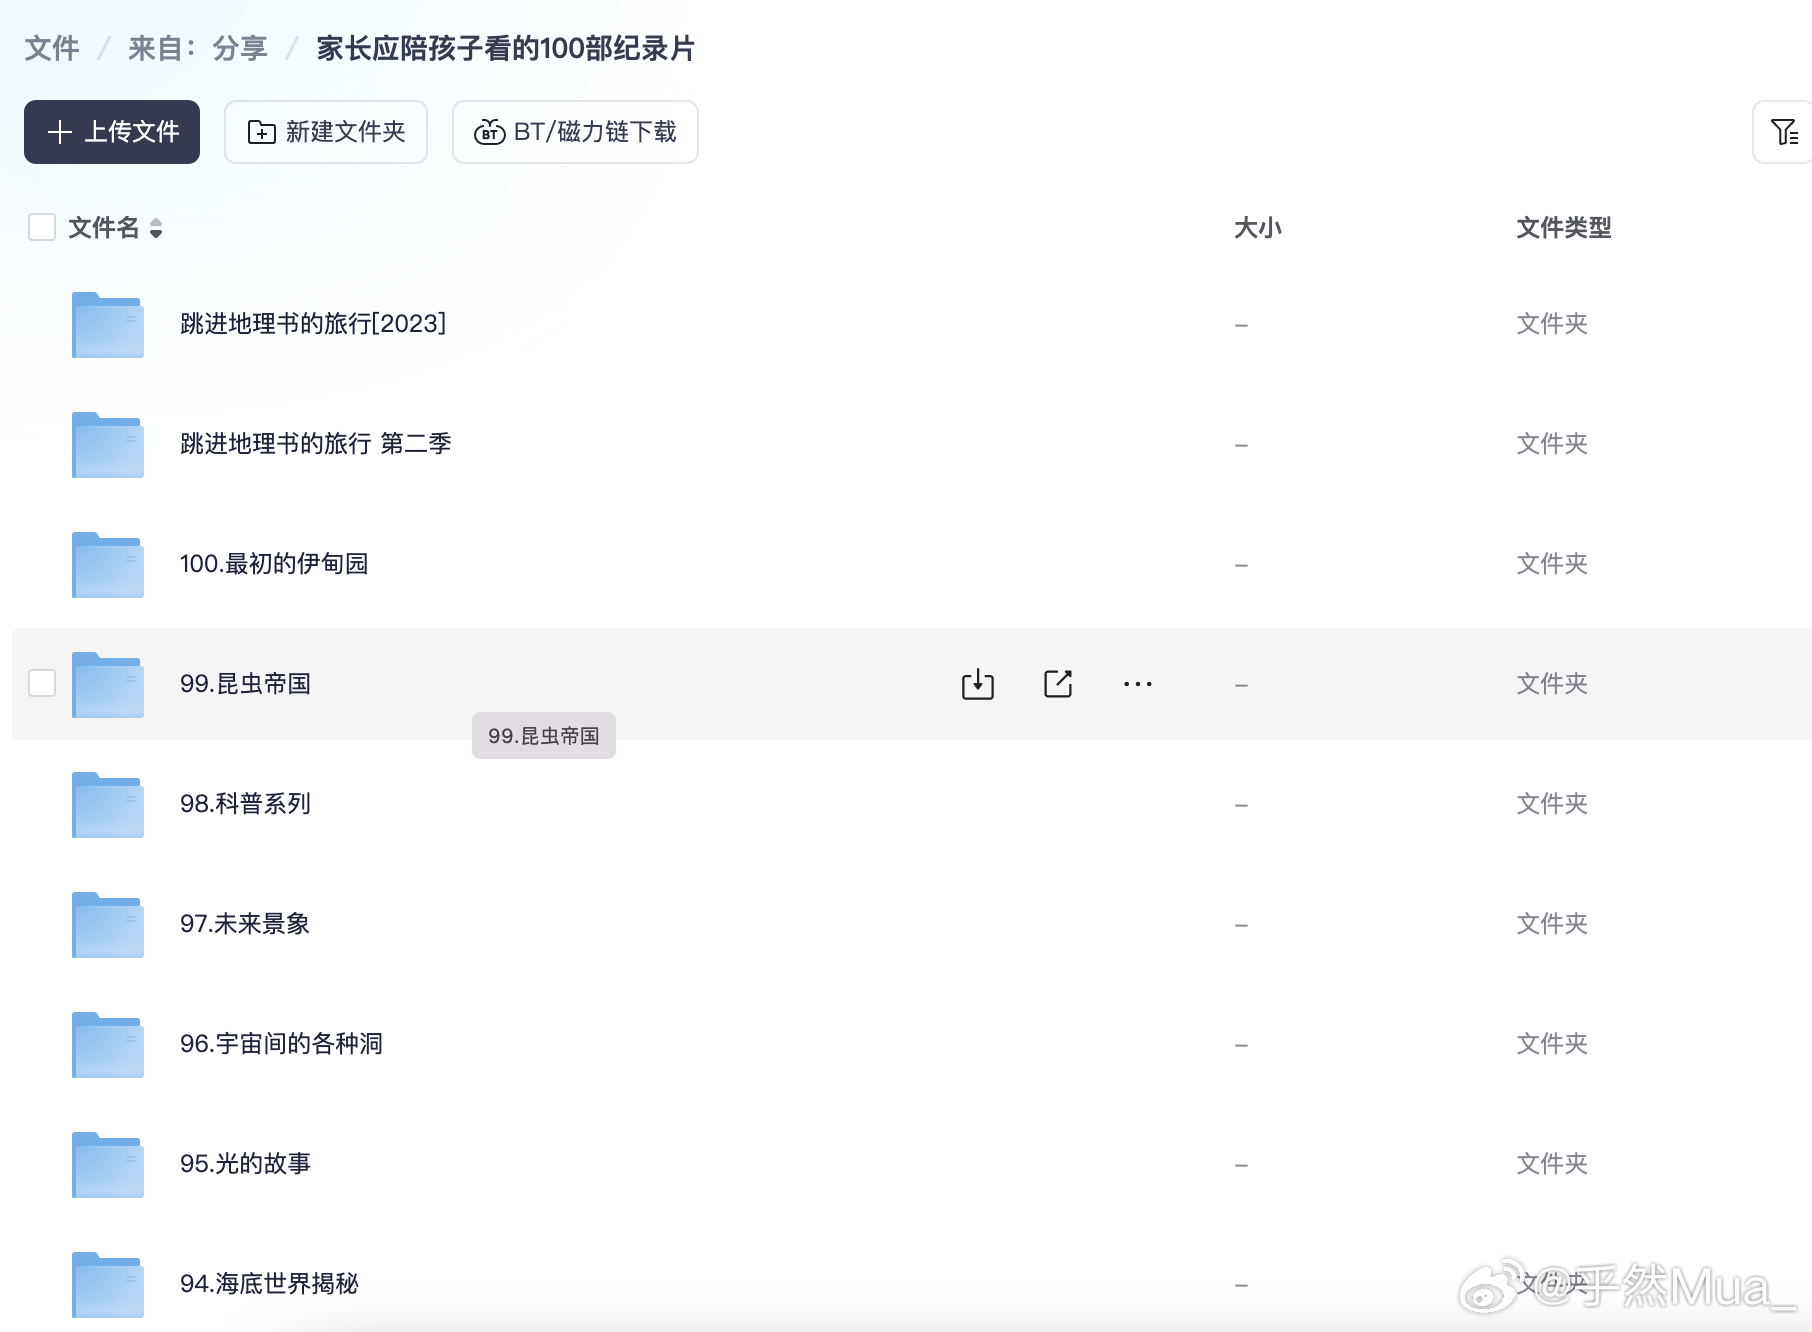1812x1332 pixels.
Task: Go to 来自：分享 breadcrumb link
Action: 198,48
